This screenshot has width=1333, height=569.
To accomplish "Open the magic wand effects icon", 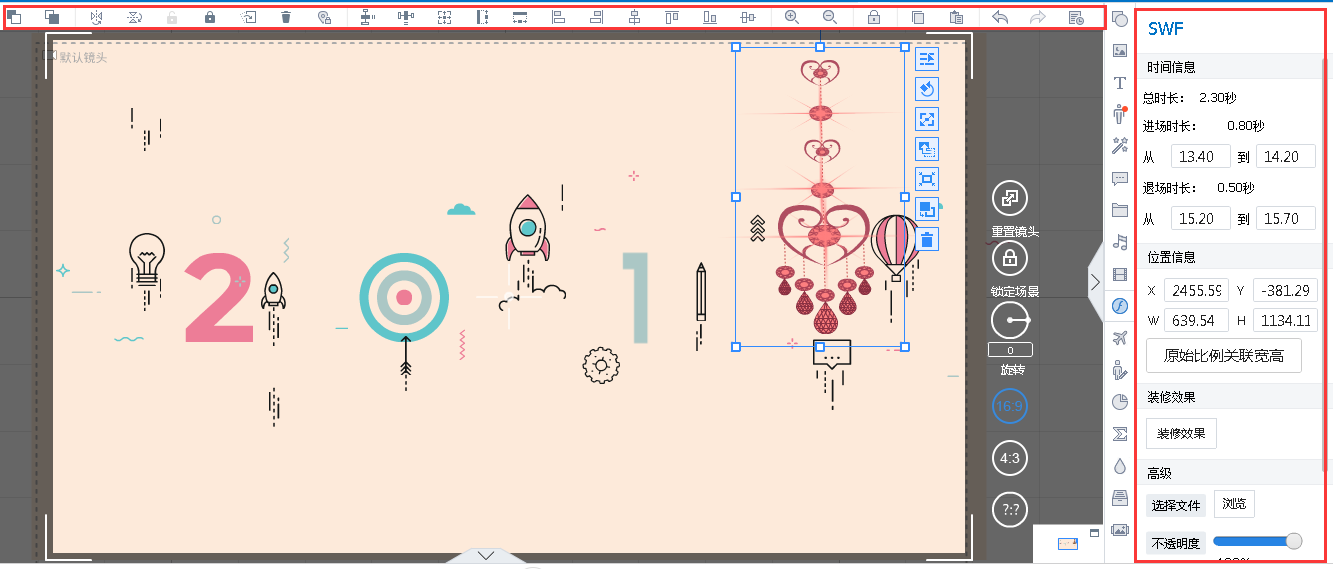I will (1120, 146).
